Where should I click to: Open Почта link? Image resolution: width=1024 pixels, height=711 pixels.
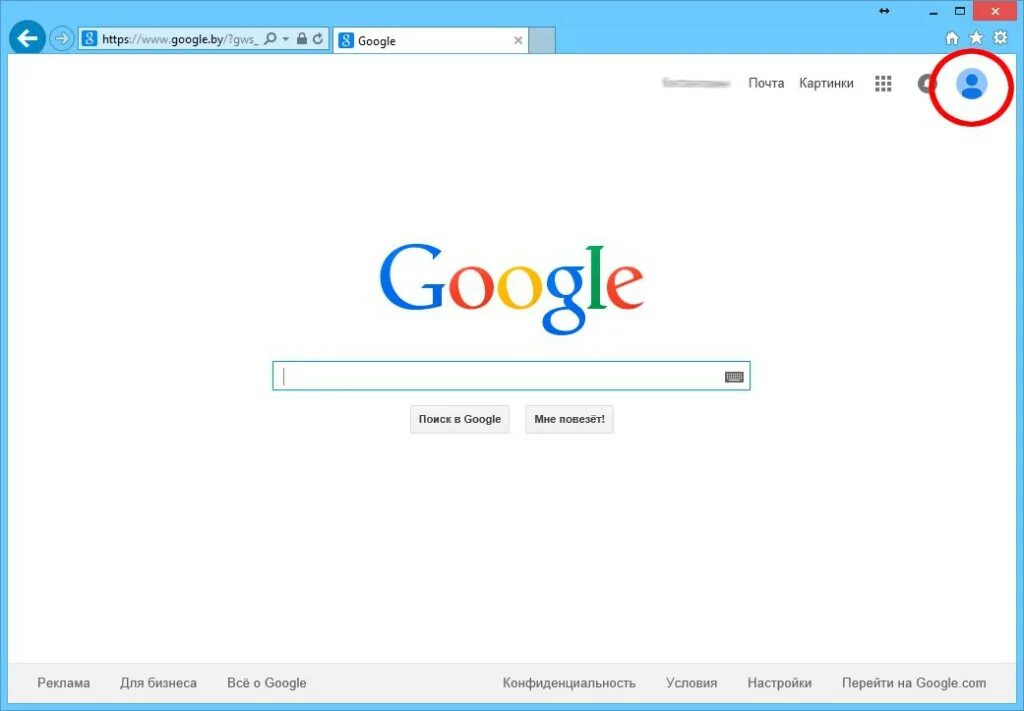[x=766, y=84]
